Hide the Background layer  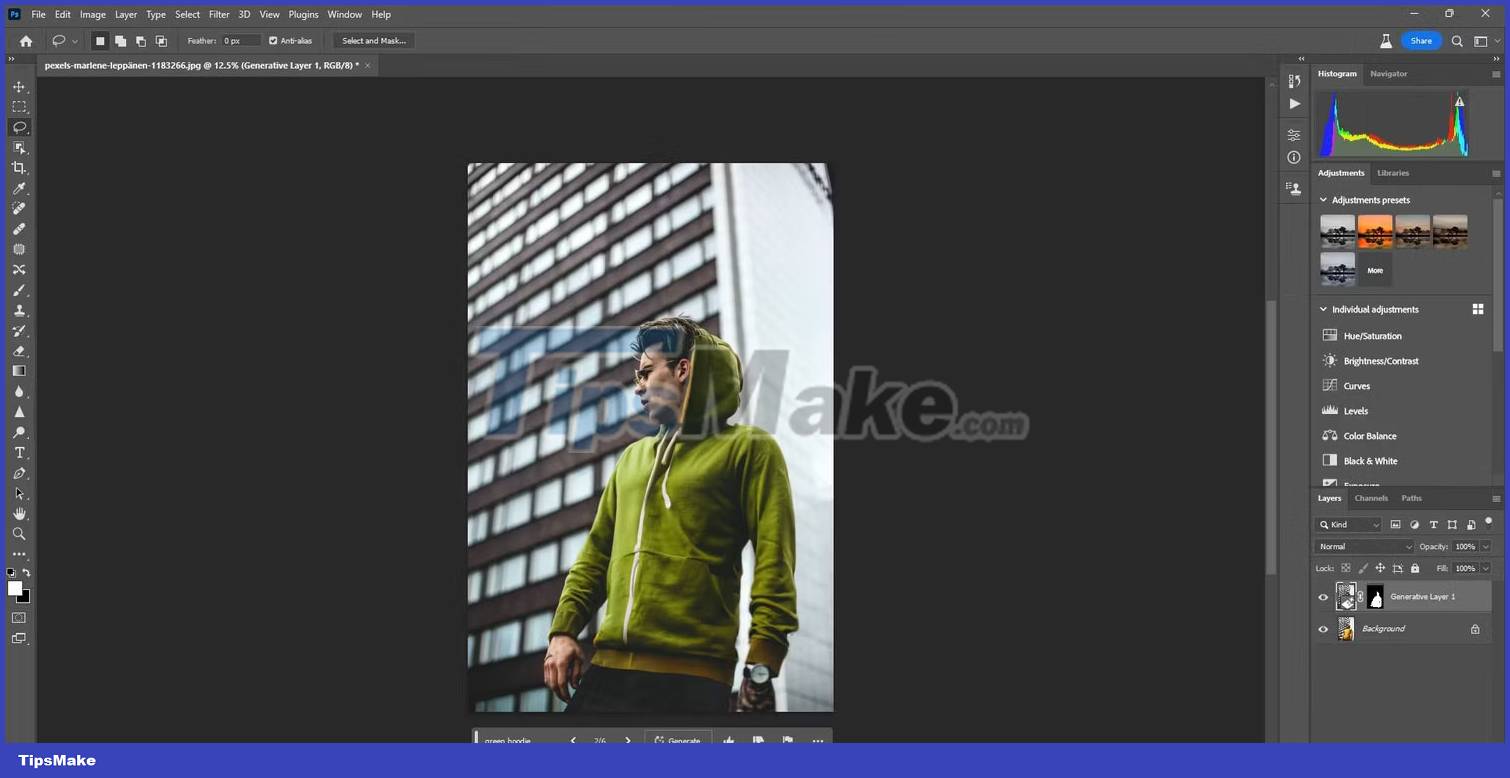pyautogui.click(x=1323, y=628)
